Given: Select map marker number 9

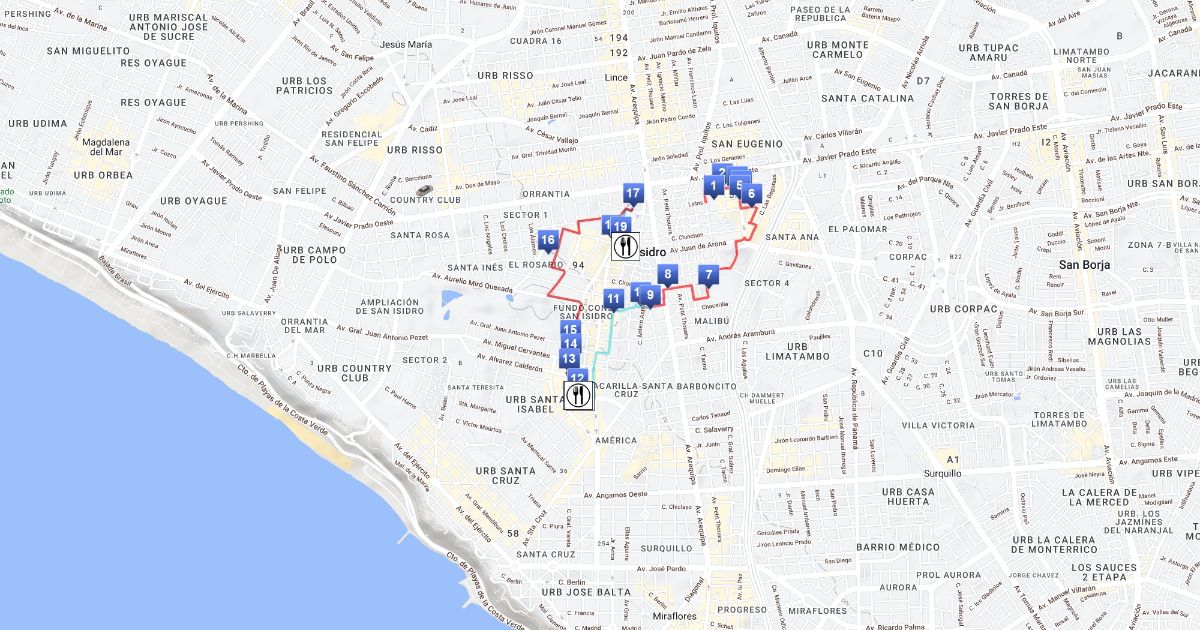Looking at the screenshot, I should point(650,296).
